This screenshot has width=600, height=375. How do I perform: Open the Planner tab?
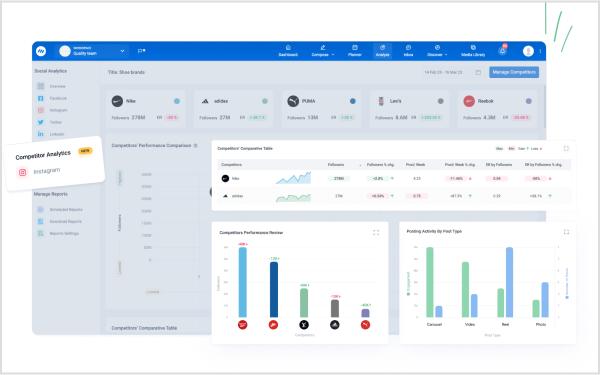(355, 51)
